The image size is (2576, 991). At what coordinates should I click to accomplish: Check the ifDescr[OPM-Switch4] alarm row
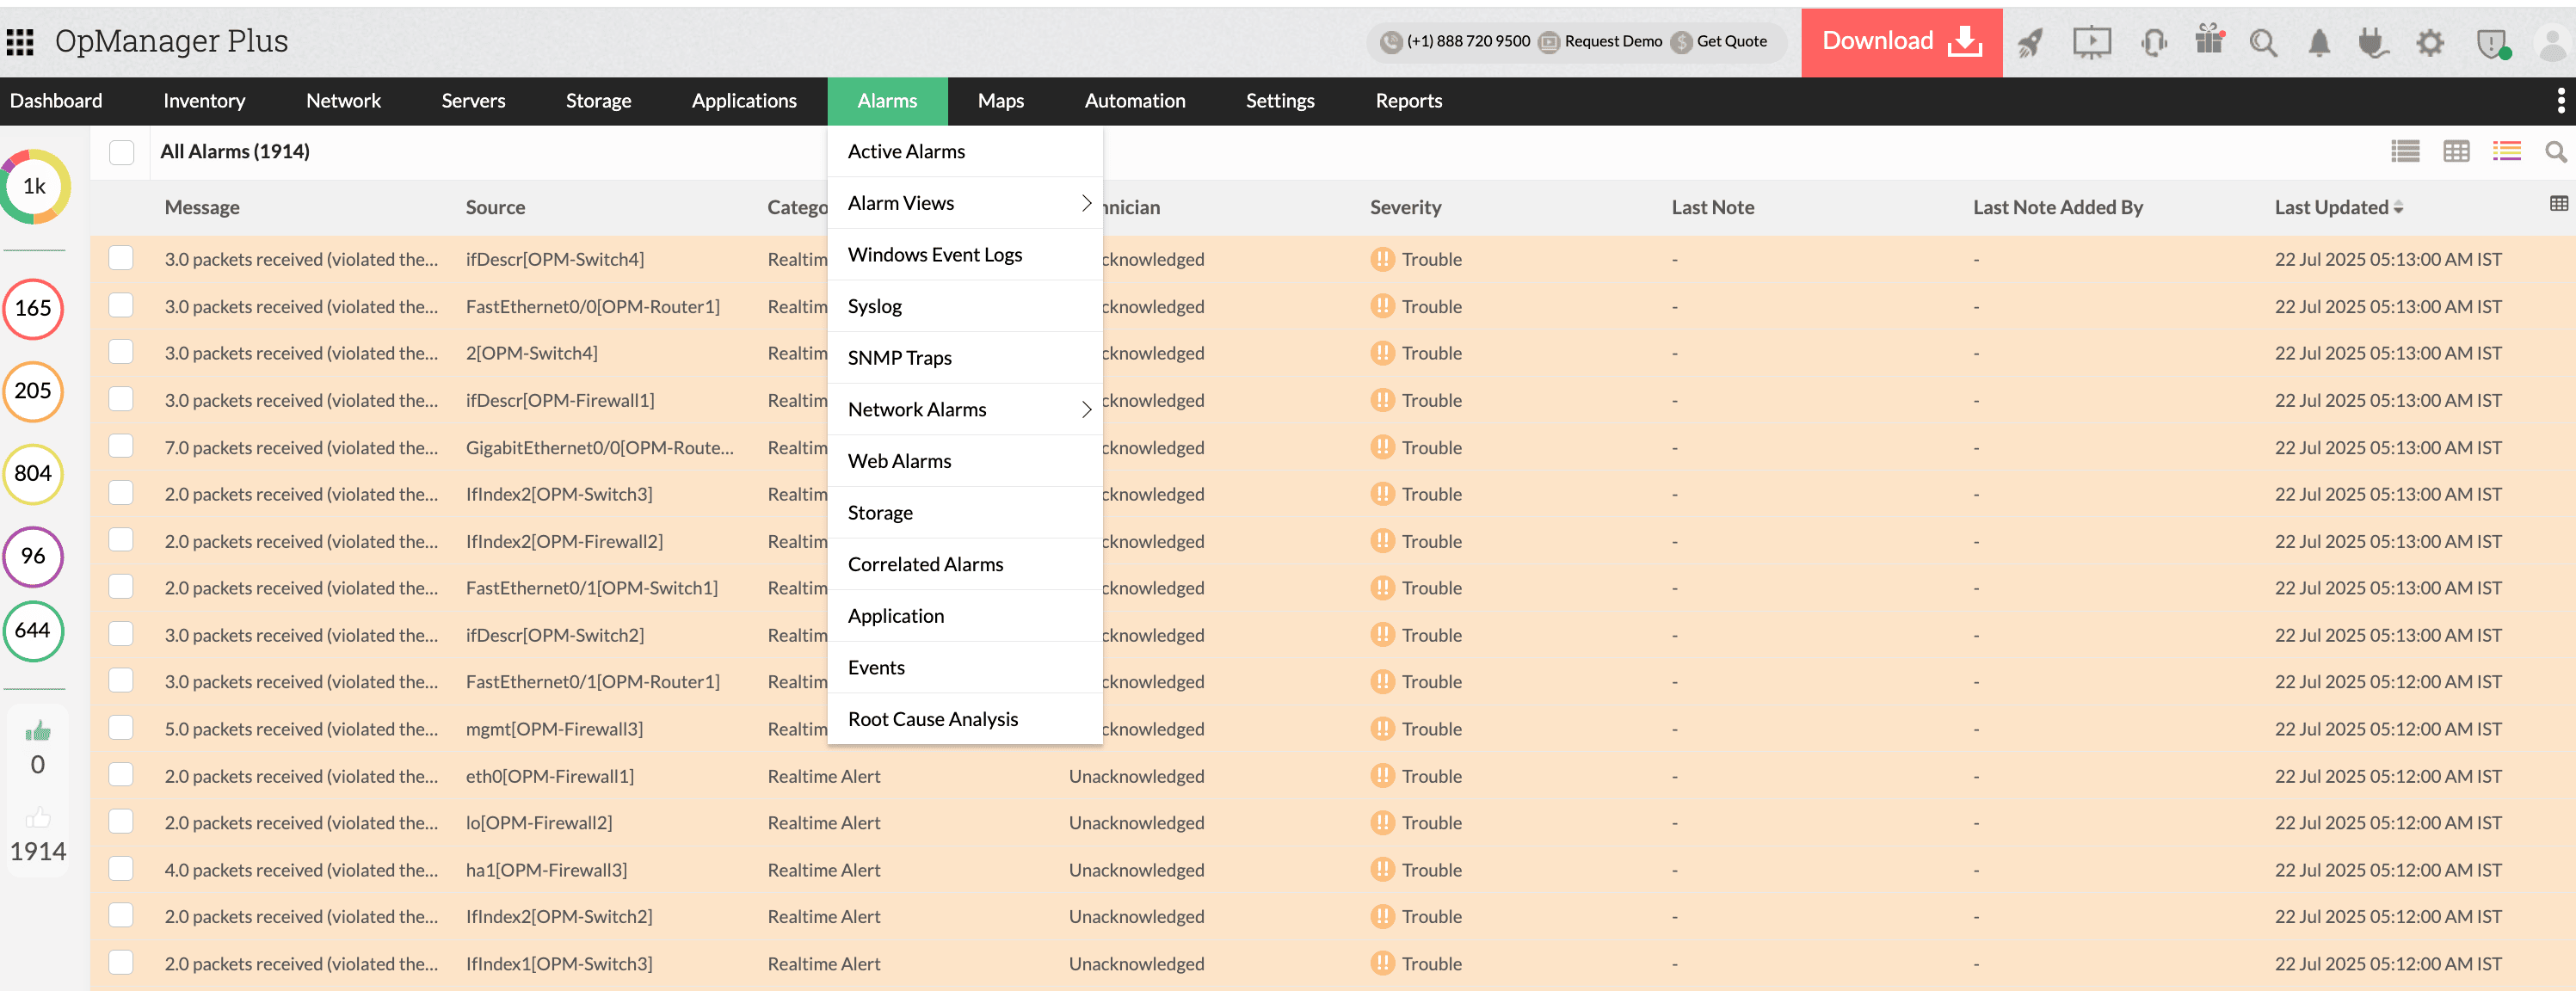[121, 258]
